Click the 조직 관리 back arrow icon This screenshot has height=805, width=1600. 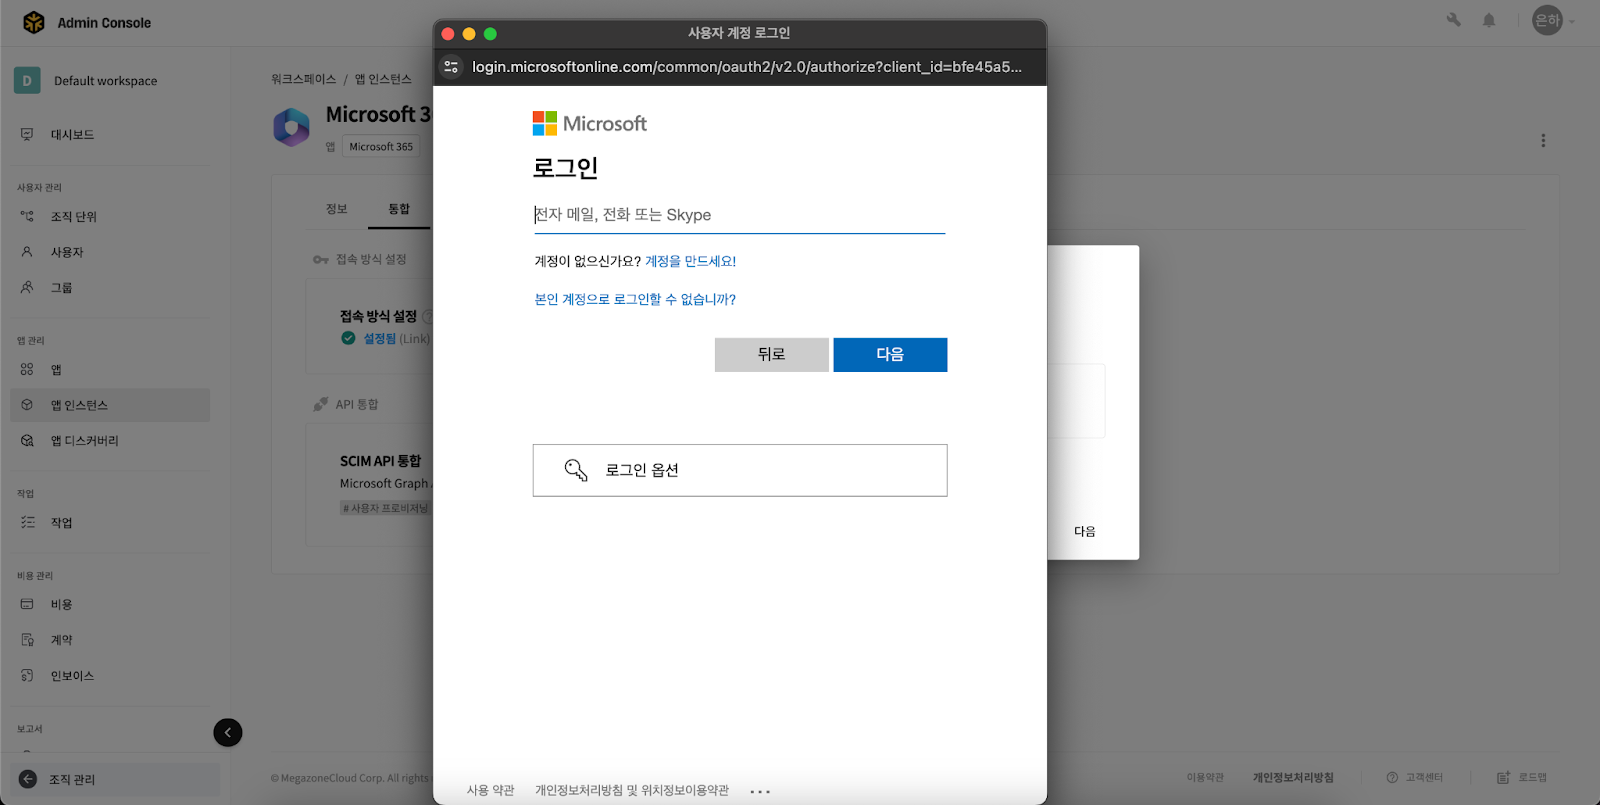[x=28, y=779]
